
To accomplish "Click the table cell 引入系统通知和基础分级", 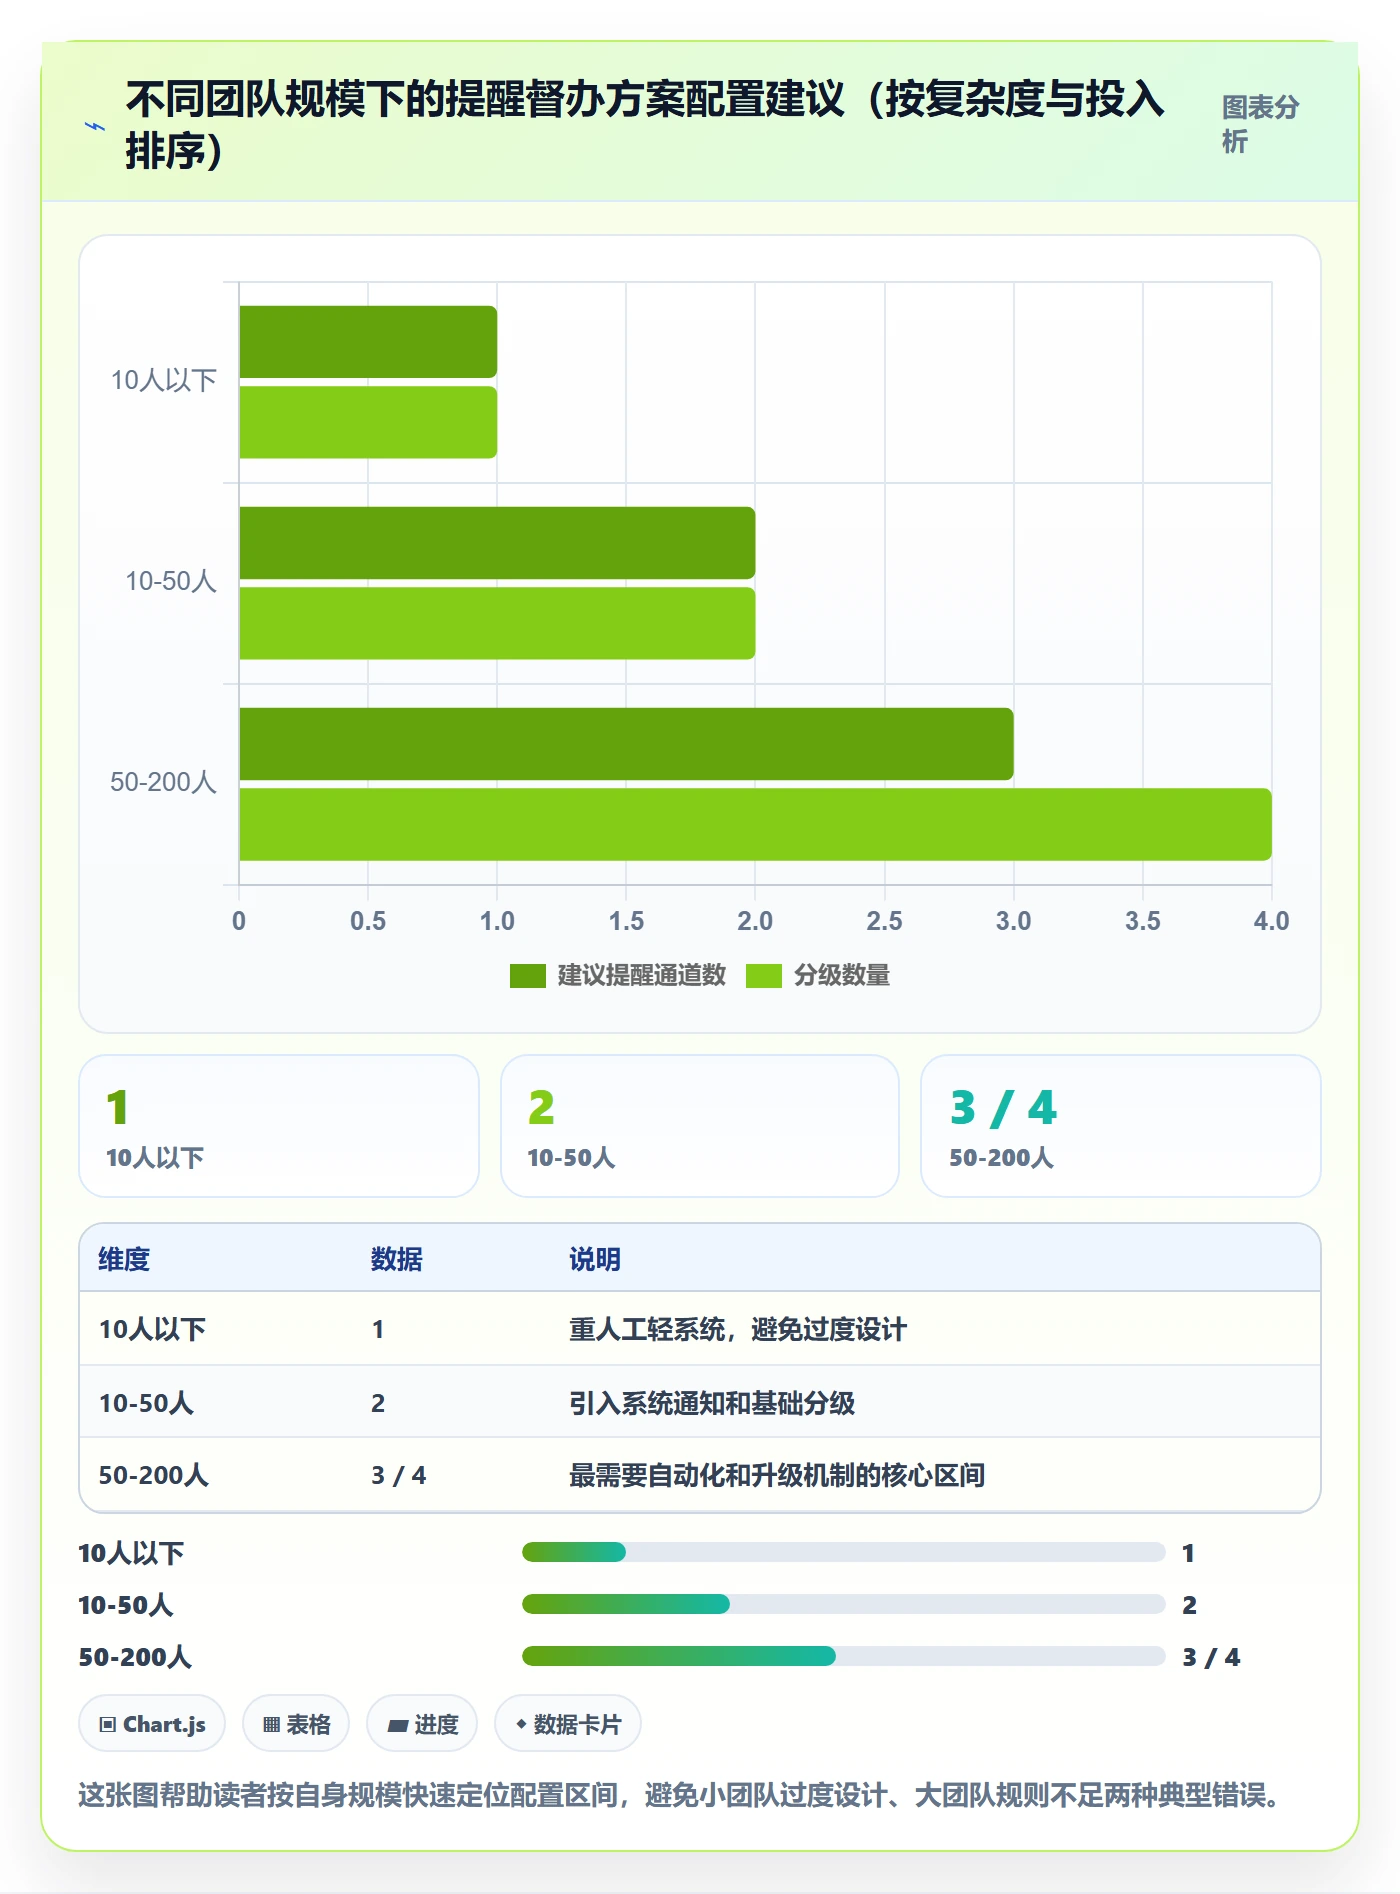I will [x=712, y=1403].
